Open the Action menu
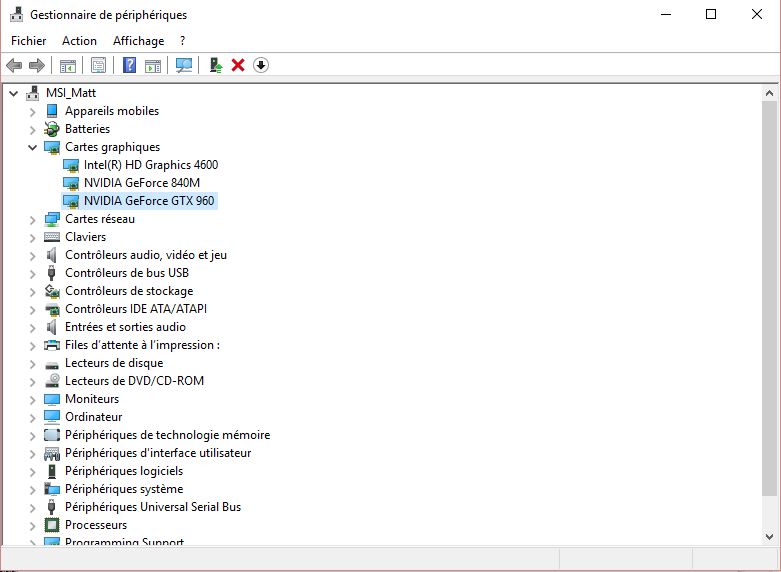Screen dimensions: 781x572 79,41
